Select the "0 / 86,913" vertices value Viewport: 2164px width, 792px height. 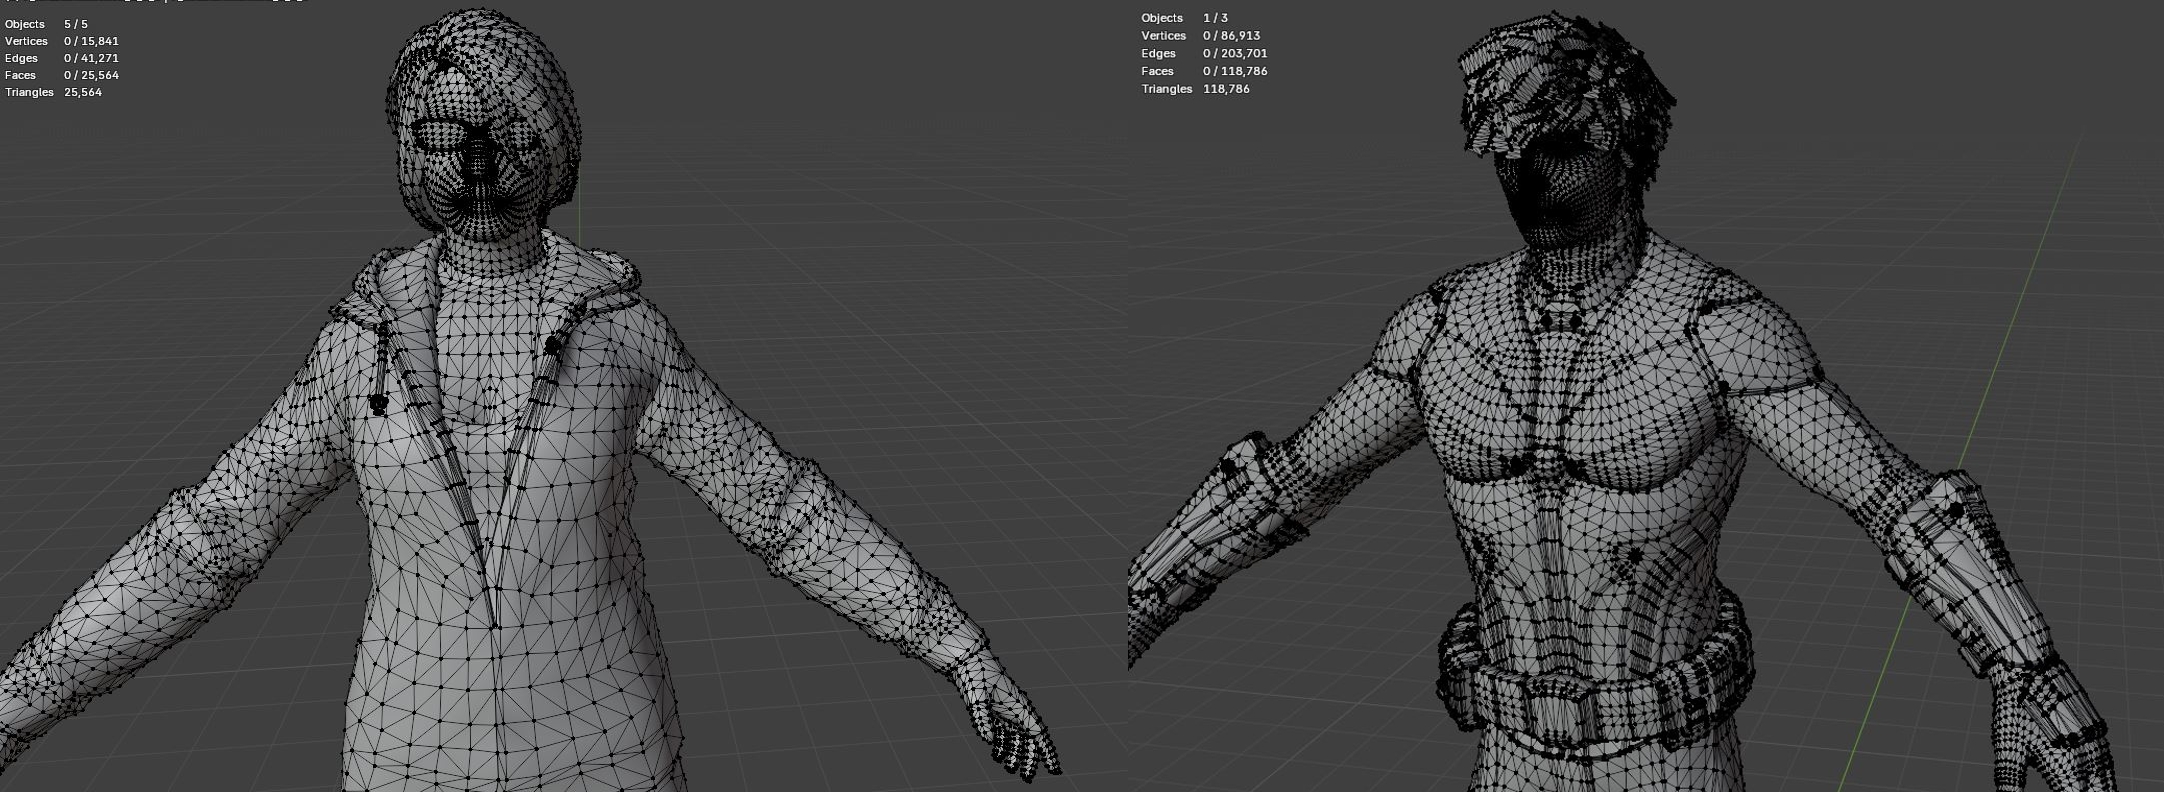[1231, 36]
